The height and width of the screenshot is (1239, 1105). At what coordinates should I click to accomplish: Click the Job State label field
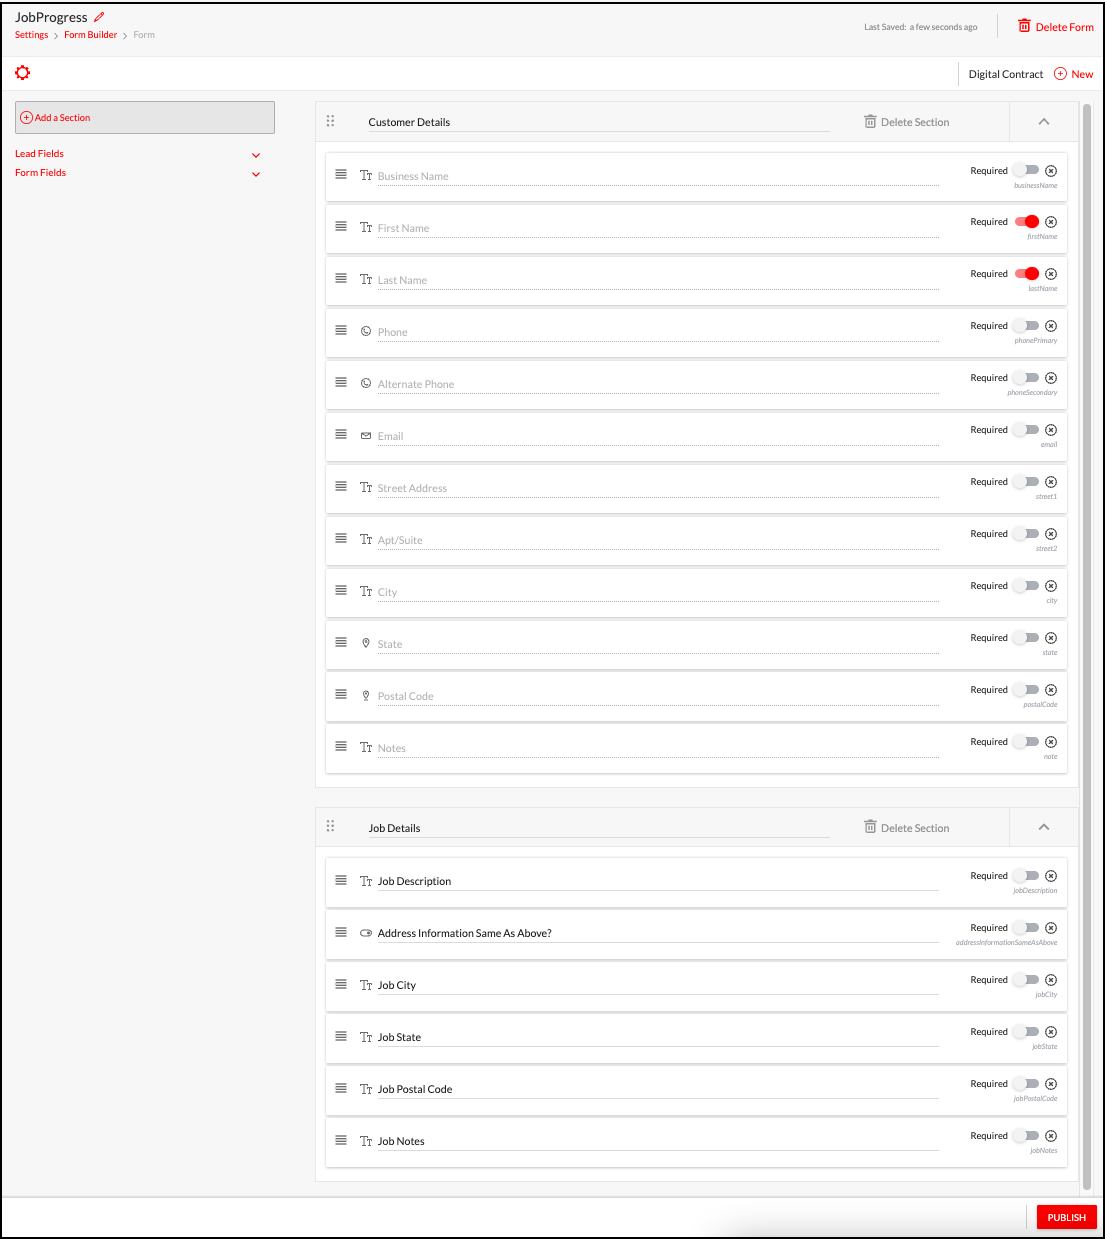point(657,1037)
